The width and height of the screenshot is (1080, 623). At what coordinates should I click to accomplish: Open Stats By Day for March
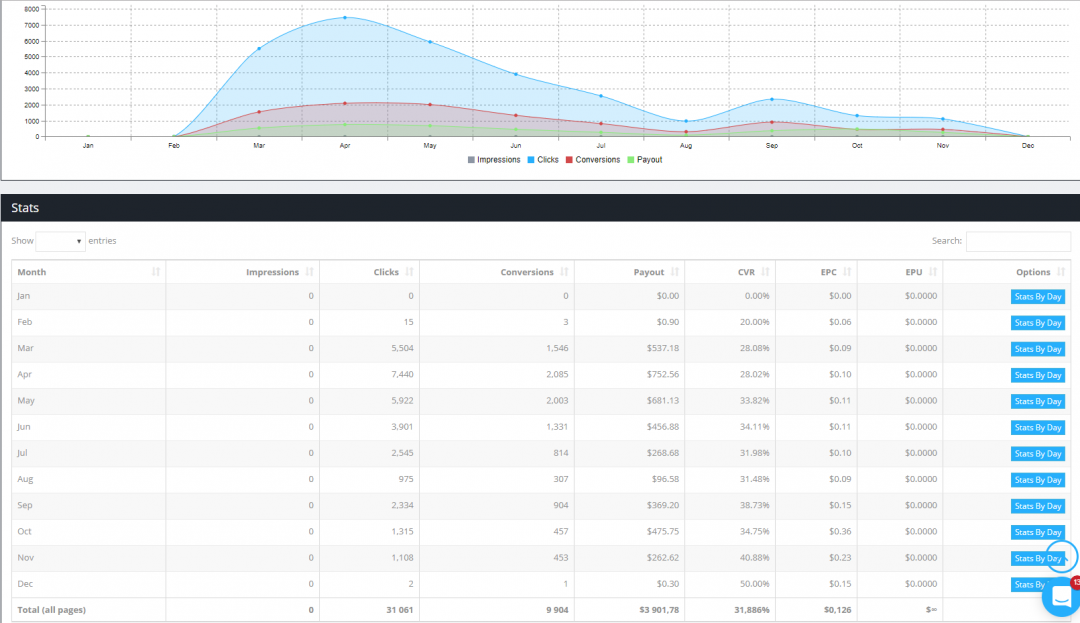click(1037, 349)
